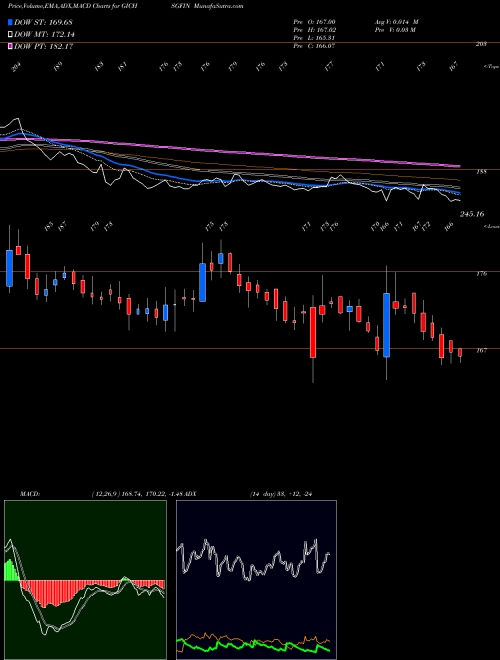
Task: Click the 188 price axis label
Action: (x=482, y=172)
